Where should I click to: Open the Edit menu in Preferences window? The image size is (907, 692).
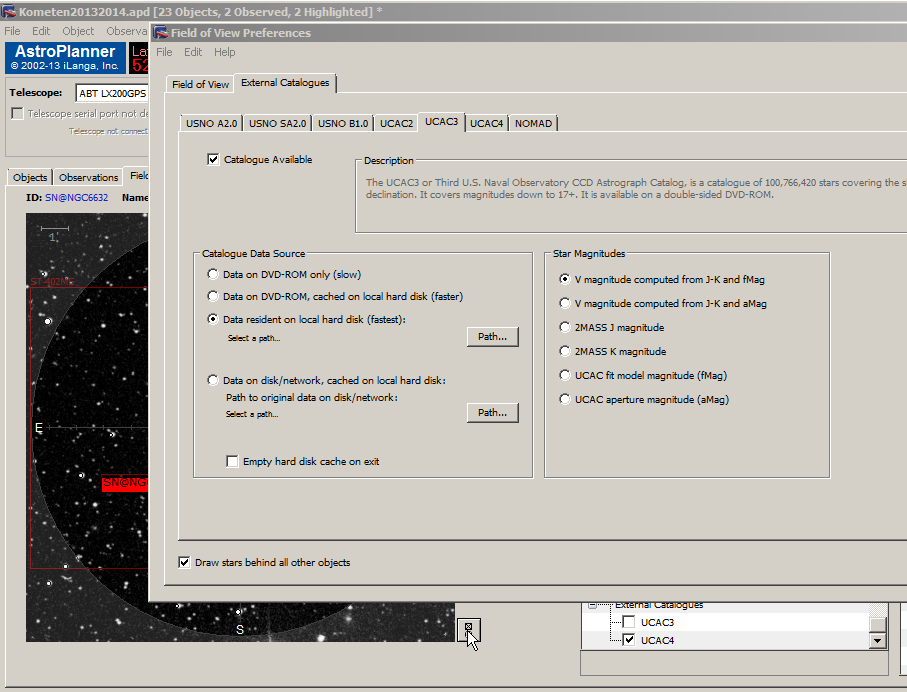pyautogui.click(x=193, y=52)
